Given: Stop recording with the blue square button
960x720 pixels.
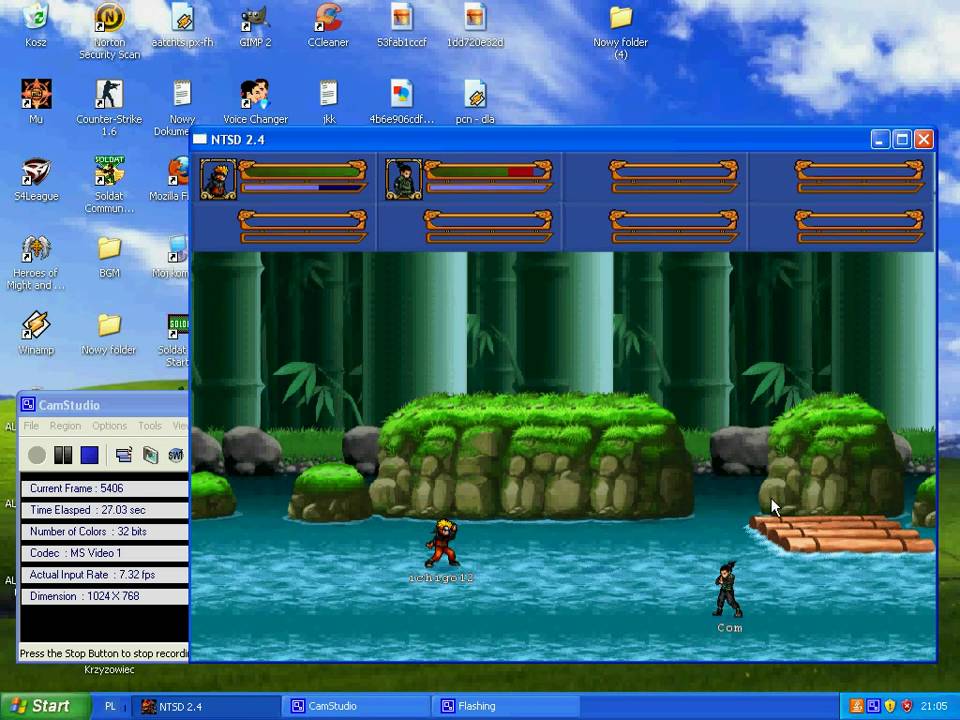Looking at the screenshot, I should tap(89, 455).
